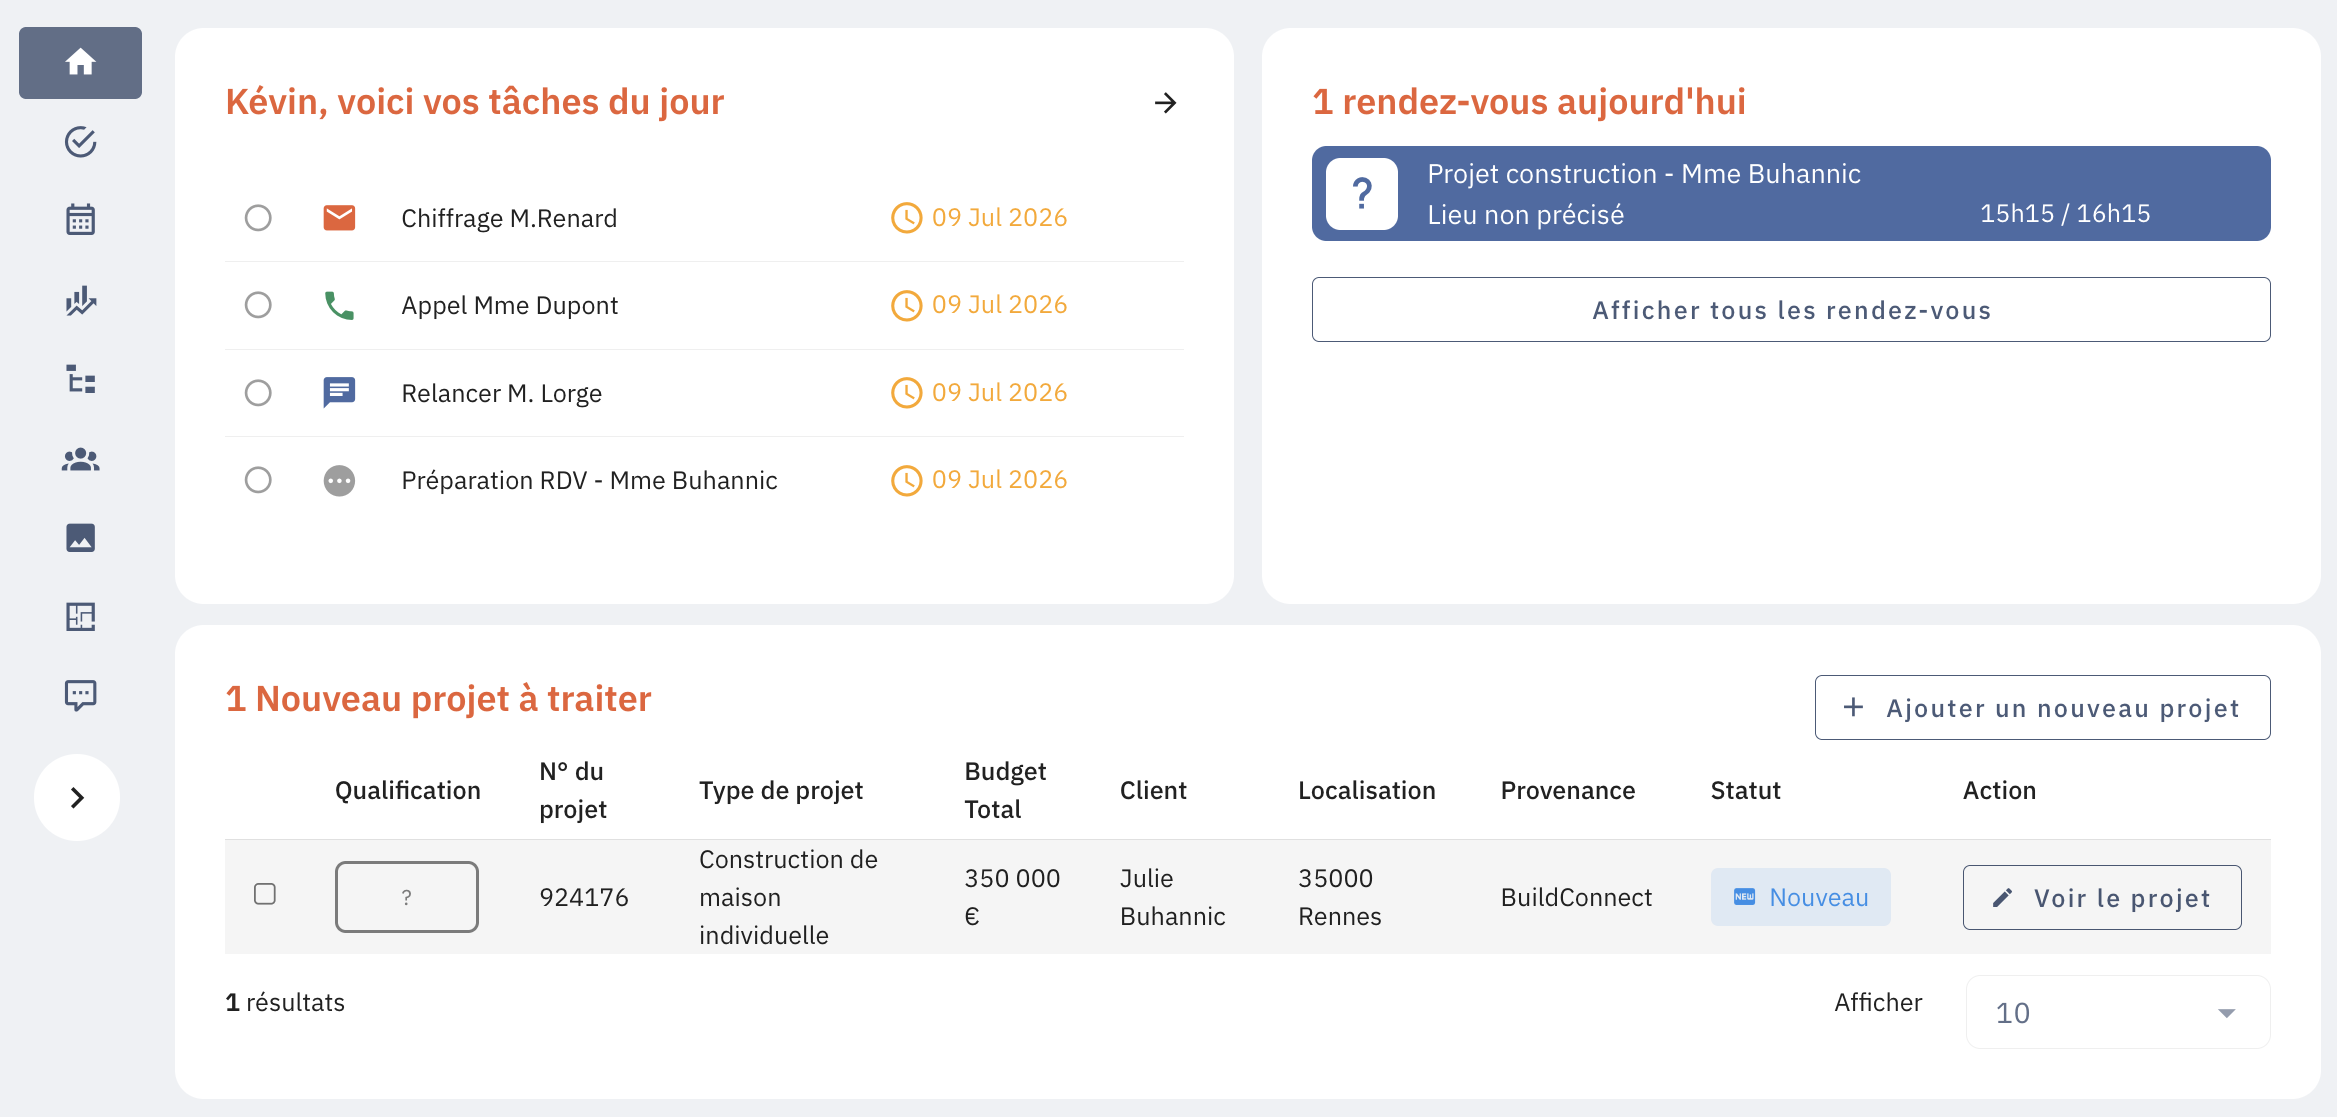Click the clock icon on Chiffrage M.Renard row

pos(906,218)
